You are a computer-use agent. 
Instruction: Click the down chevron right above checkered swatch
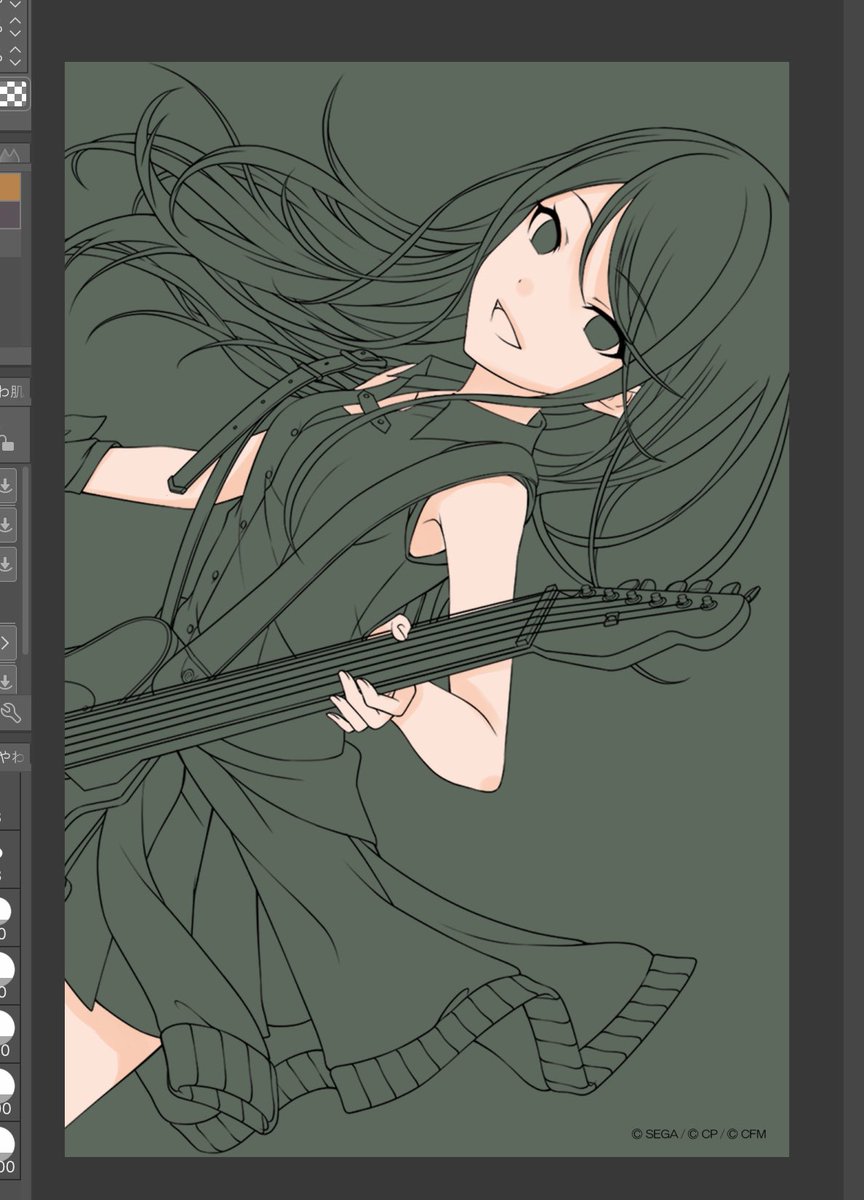point(15,60)
